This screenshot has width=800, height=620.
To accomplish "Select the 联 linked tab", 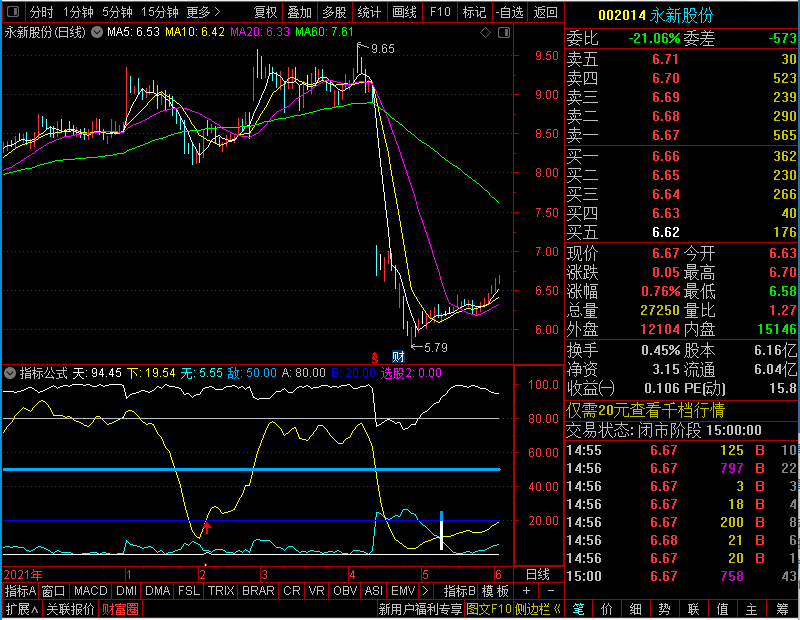I will 693,609.
